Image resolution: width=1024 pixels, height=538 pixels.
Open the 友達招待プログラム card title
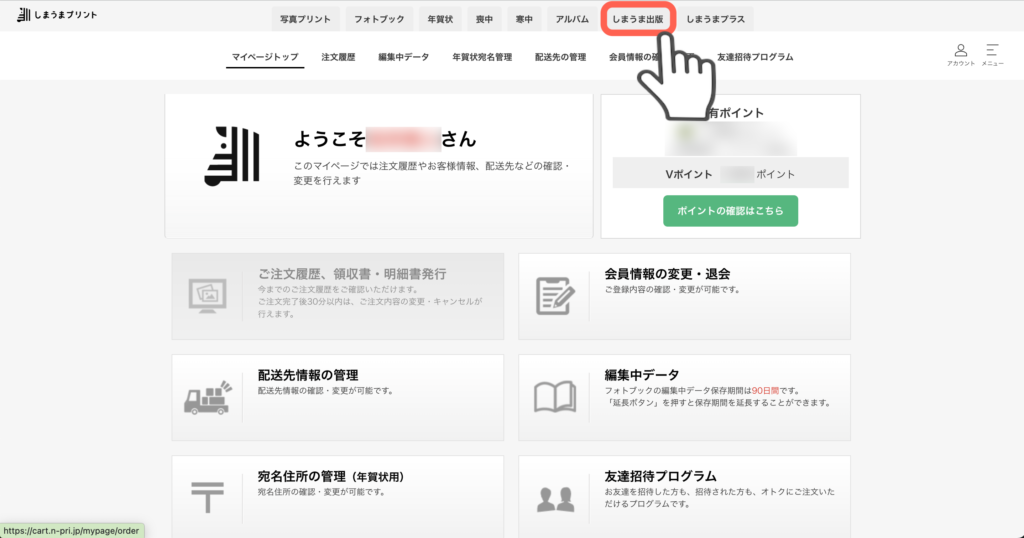(660, 476)
